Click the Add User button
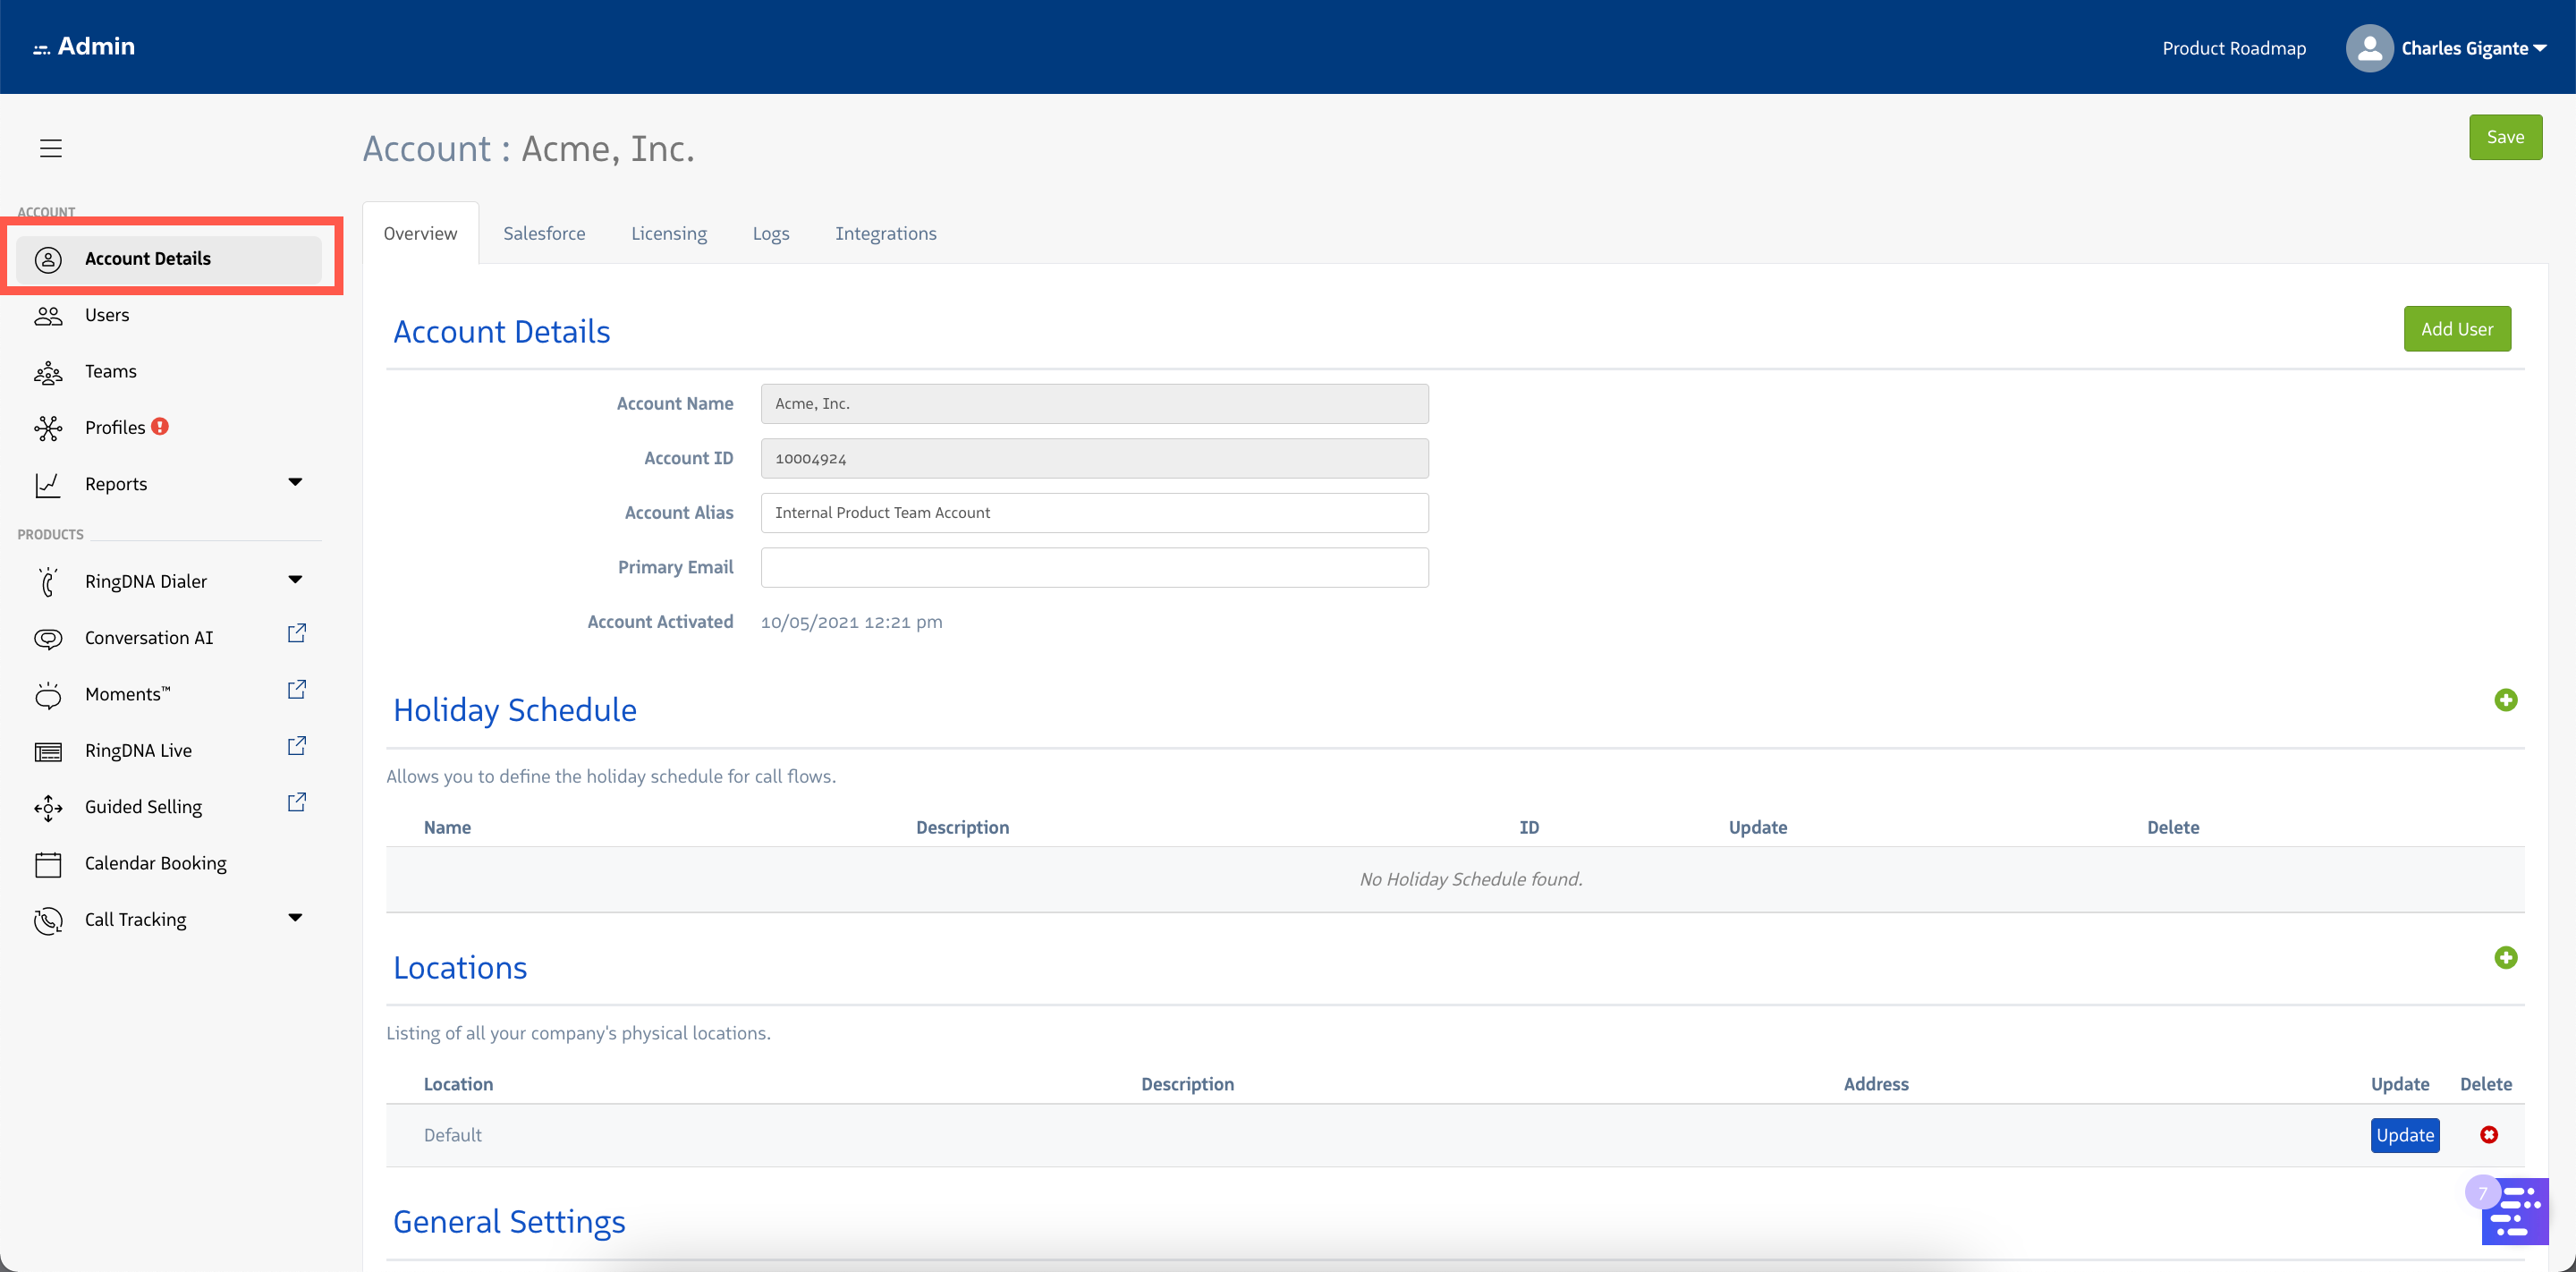This screenshot has width=2576, height=1272. coord(2457,328)
